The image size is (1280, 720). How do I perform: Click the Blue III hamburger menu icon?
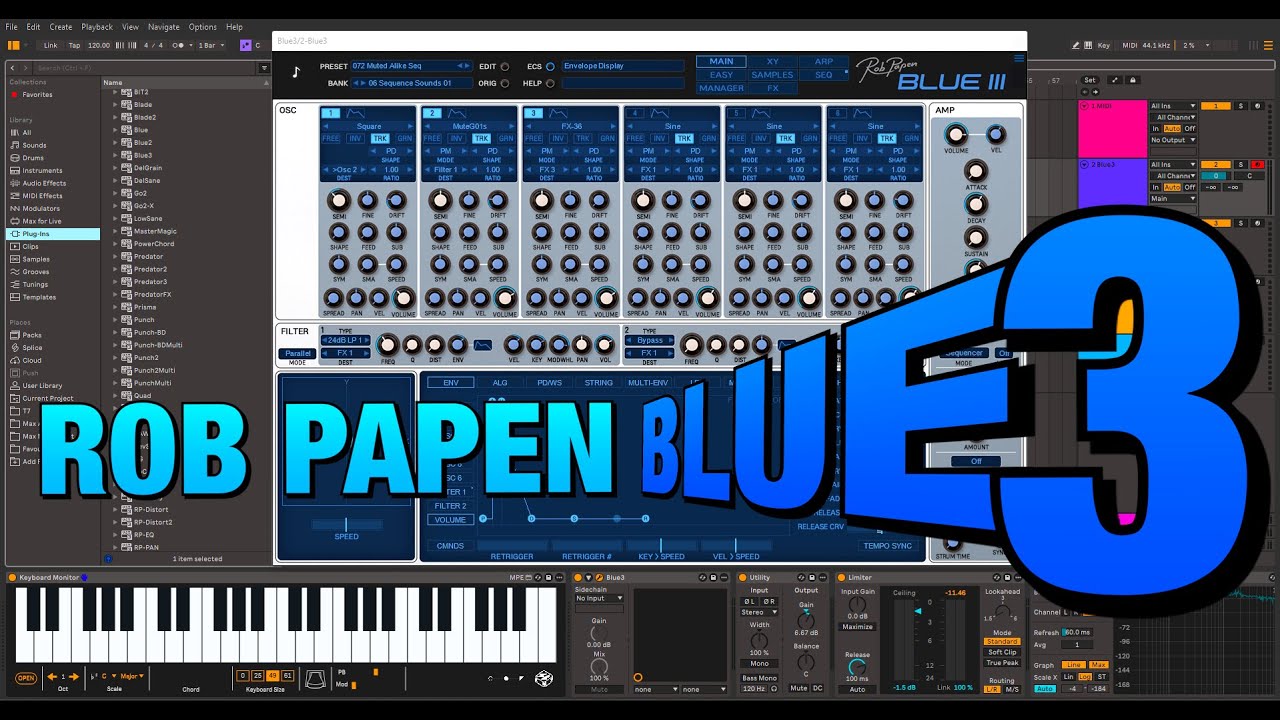point(1019,59)
